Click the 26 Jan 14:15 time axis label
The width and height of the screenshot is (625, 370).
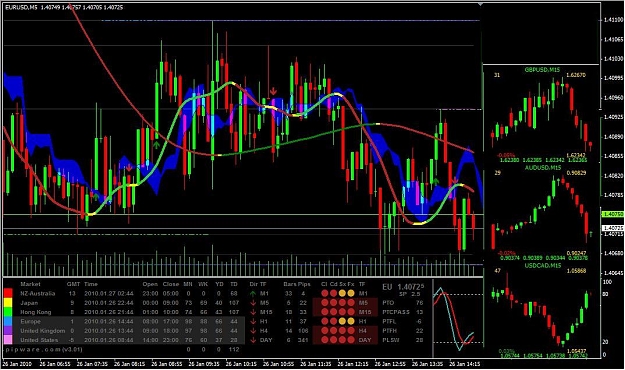point(465,364)
